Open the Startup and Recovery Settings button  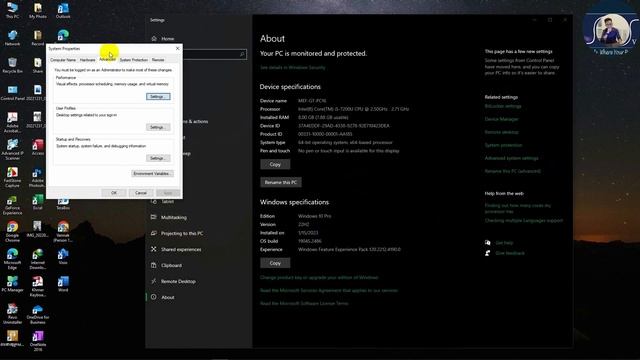158,158
